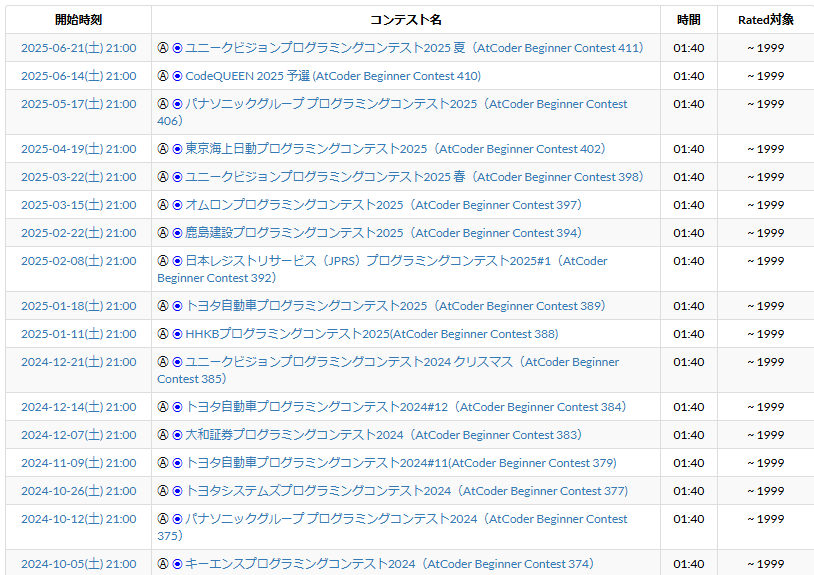Click the Rated対象 column header
The height and width of the screenshot is (575, 814).
(x=766, y=20)
